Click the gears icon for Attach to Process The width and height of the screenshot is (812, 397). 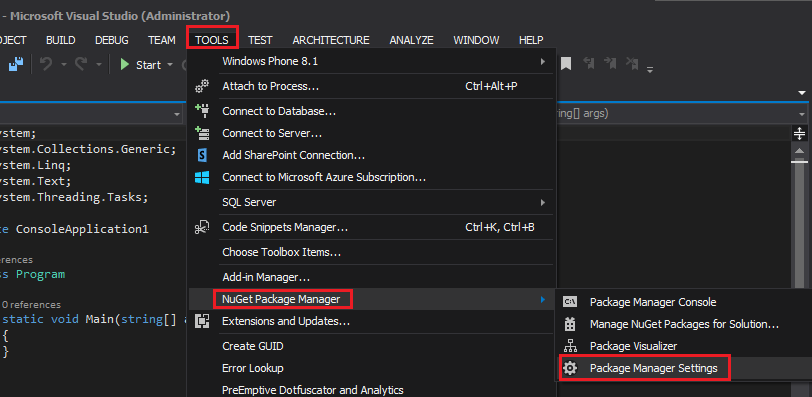click(x=202, y=86)
